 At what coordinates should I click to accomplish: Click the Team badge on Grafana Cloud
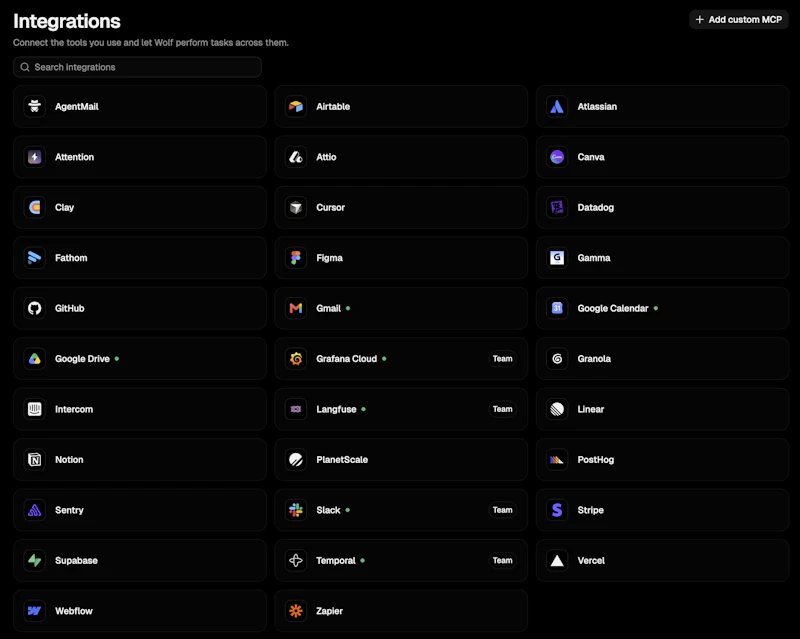point(503,359)
